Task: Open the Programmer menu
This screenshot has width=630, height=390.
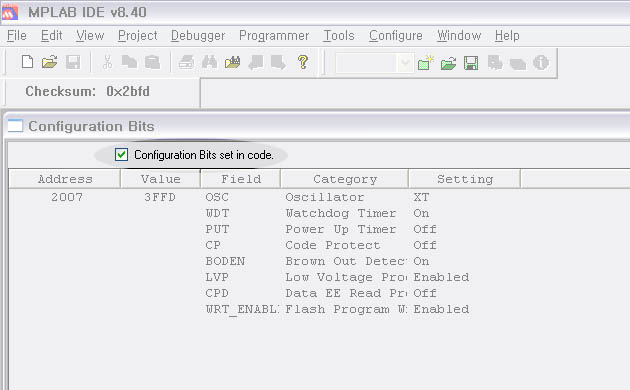Action: point(274,36)
